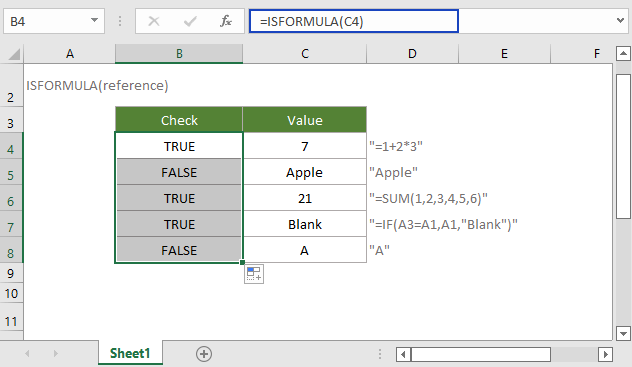
Task: Click the vertical scrollbar down arrow
Action: (623, 334)
